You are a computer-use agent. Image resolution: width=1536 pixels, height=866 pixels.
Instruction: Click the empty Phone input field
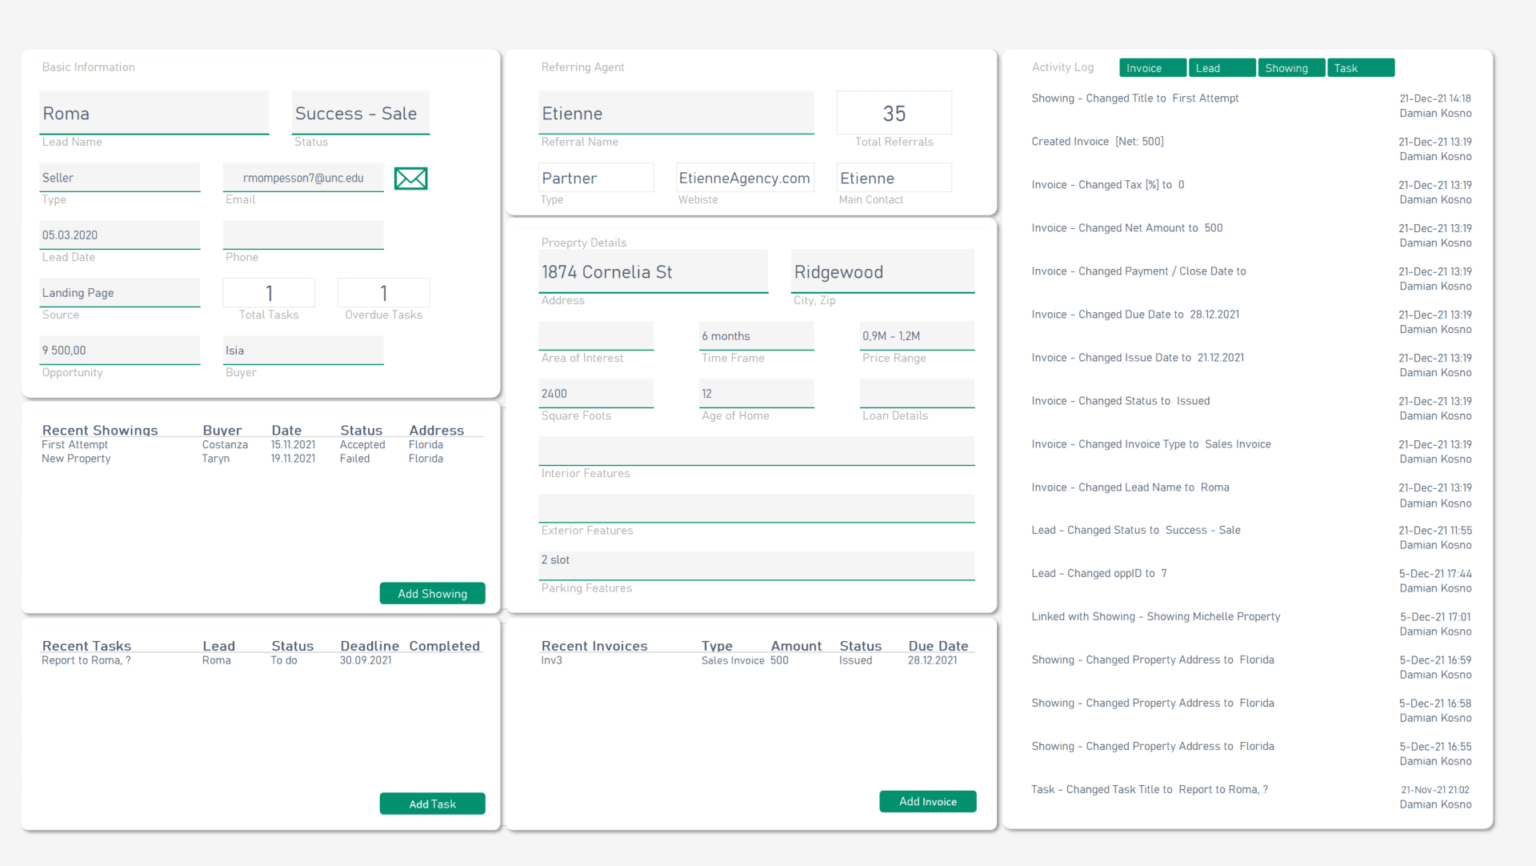coord(303,235)
